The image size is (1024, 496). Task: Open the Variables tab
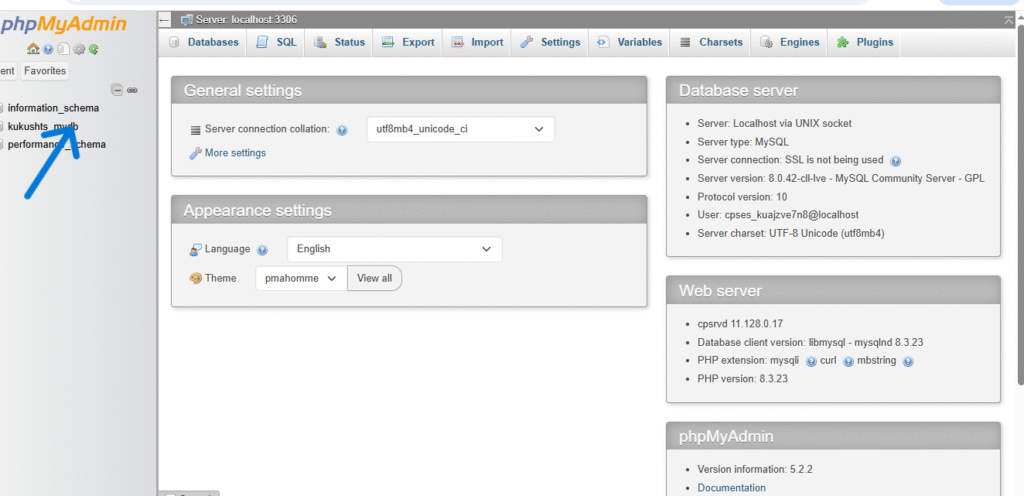click(x=630, y=42)
